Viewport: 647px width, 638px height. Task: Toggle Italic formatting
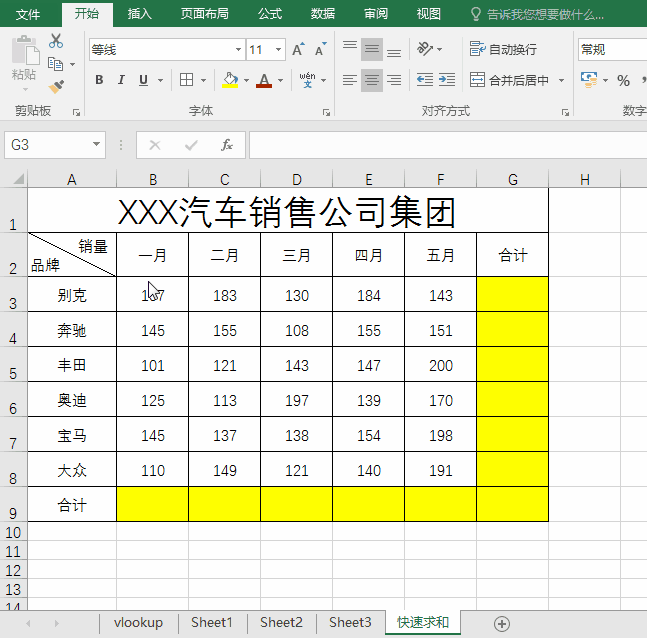pyautogui.click(x=121, y=80)
